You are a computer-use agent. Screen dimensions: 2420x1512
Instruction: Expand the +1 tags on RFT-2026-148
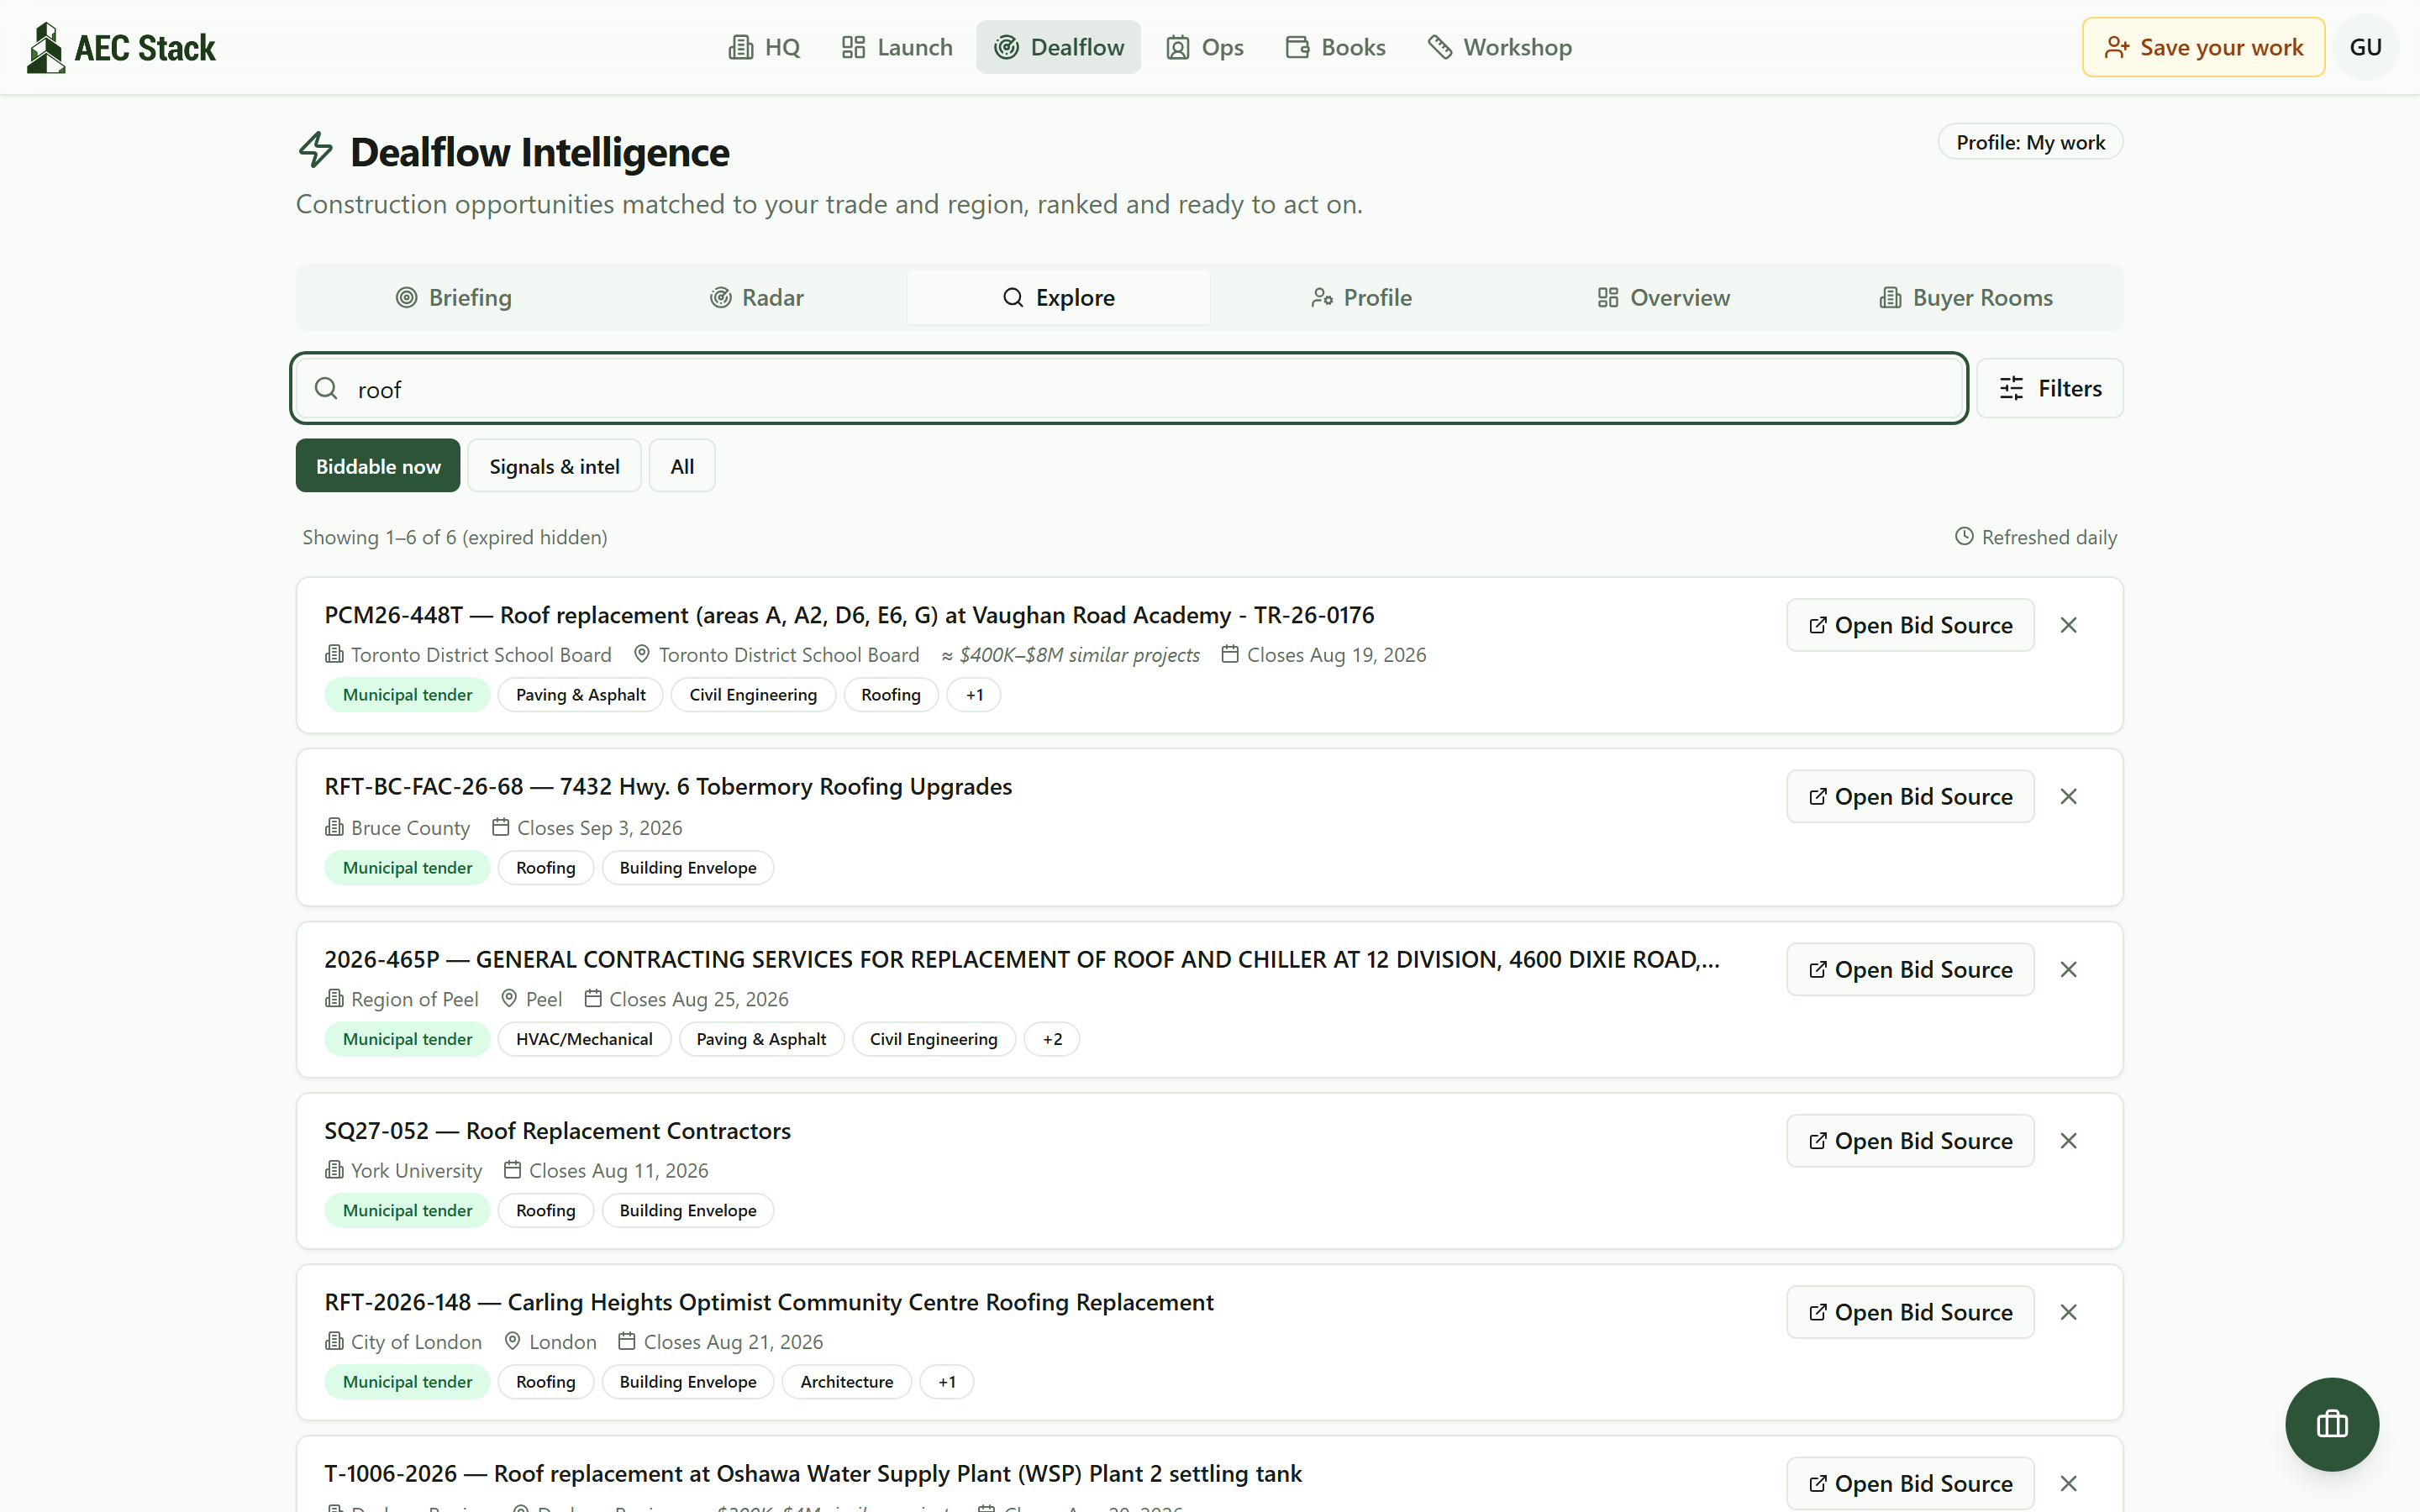click(946, 1382)
